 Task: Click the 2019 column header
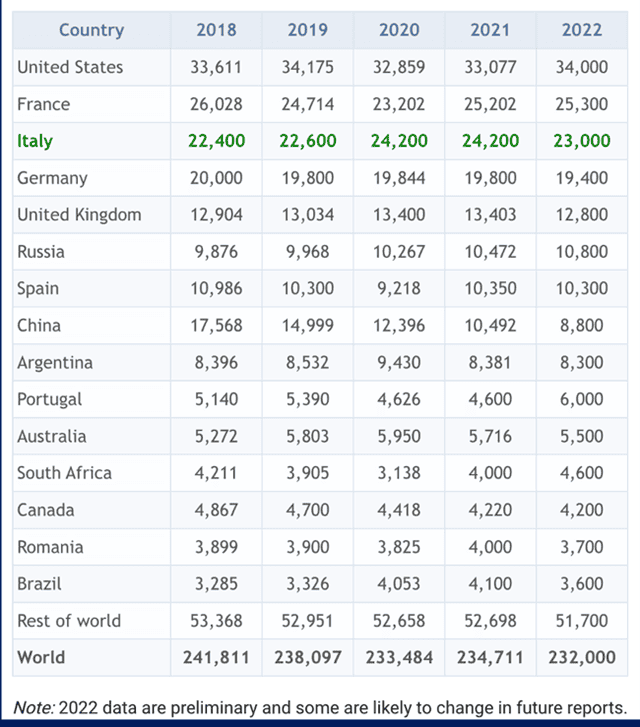pyautogui.click(x=307, y=29)
